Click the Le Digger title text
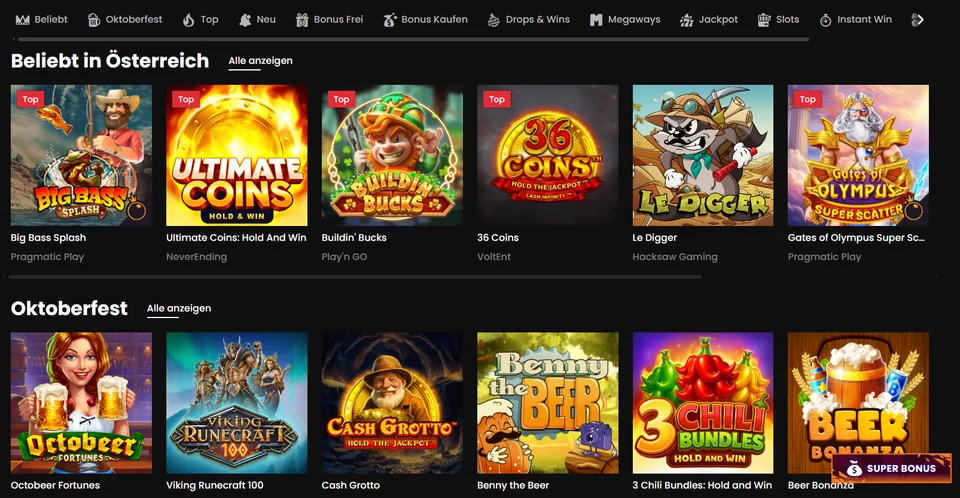Screen dimensions: 960x498 click(654, 238)
